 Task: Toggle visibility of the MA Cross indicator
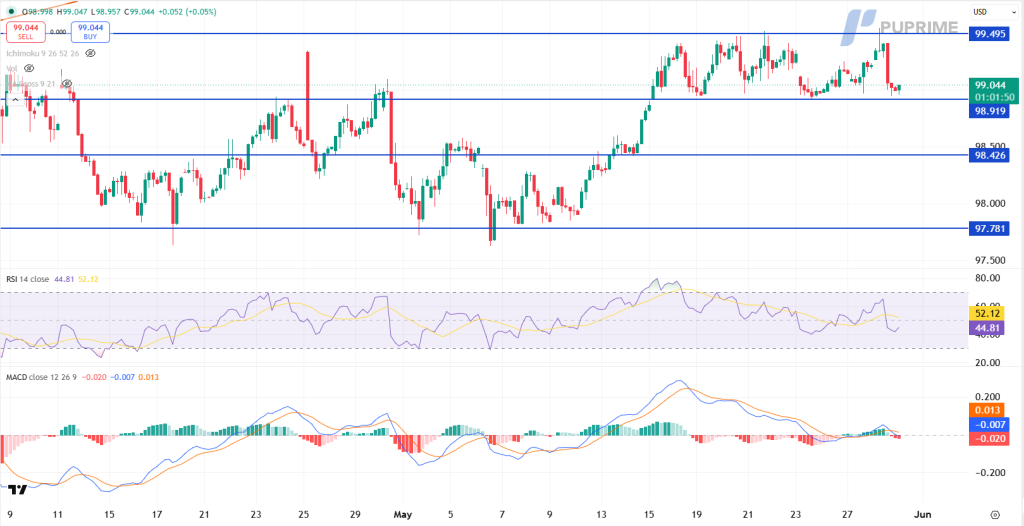pyautogui.click(x=67, y=84)
